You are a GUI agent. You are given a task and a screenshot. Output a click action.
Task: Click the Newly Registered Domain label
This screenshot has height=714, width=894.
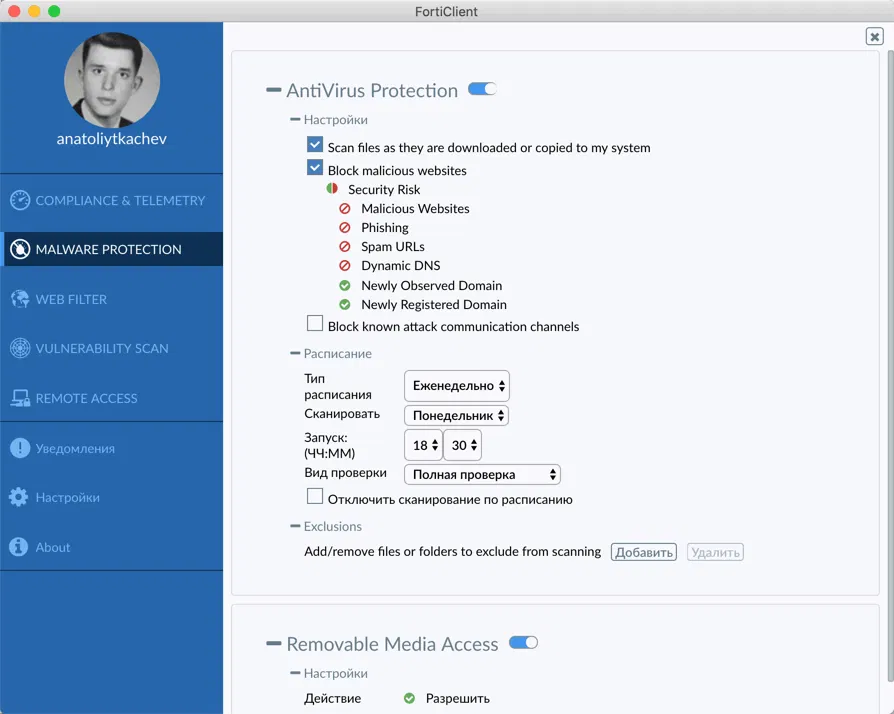[x=434, y=305]
